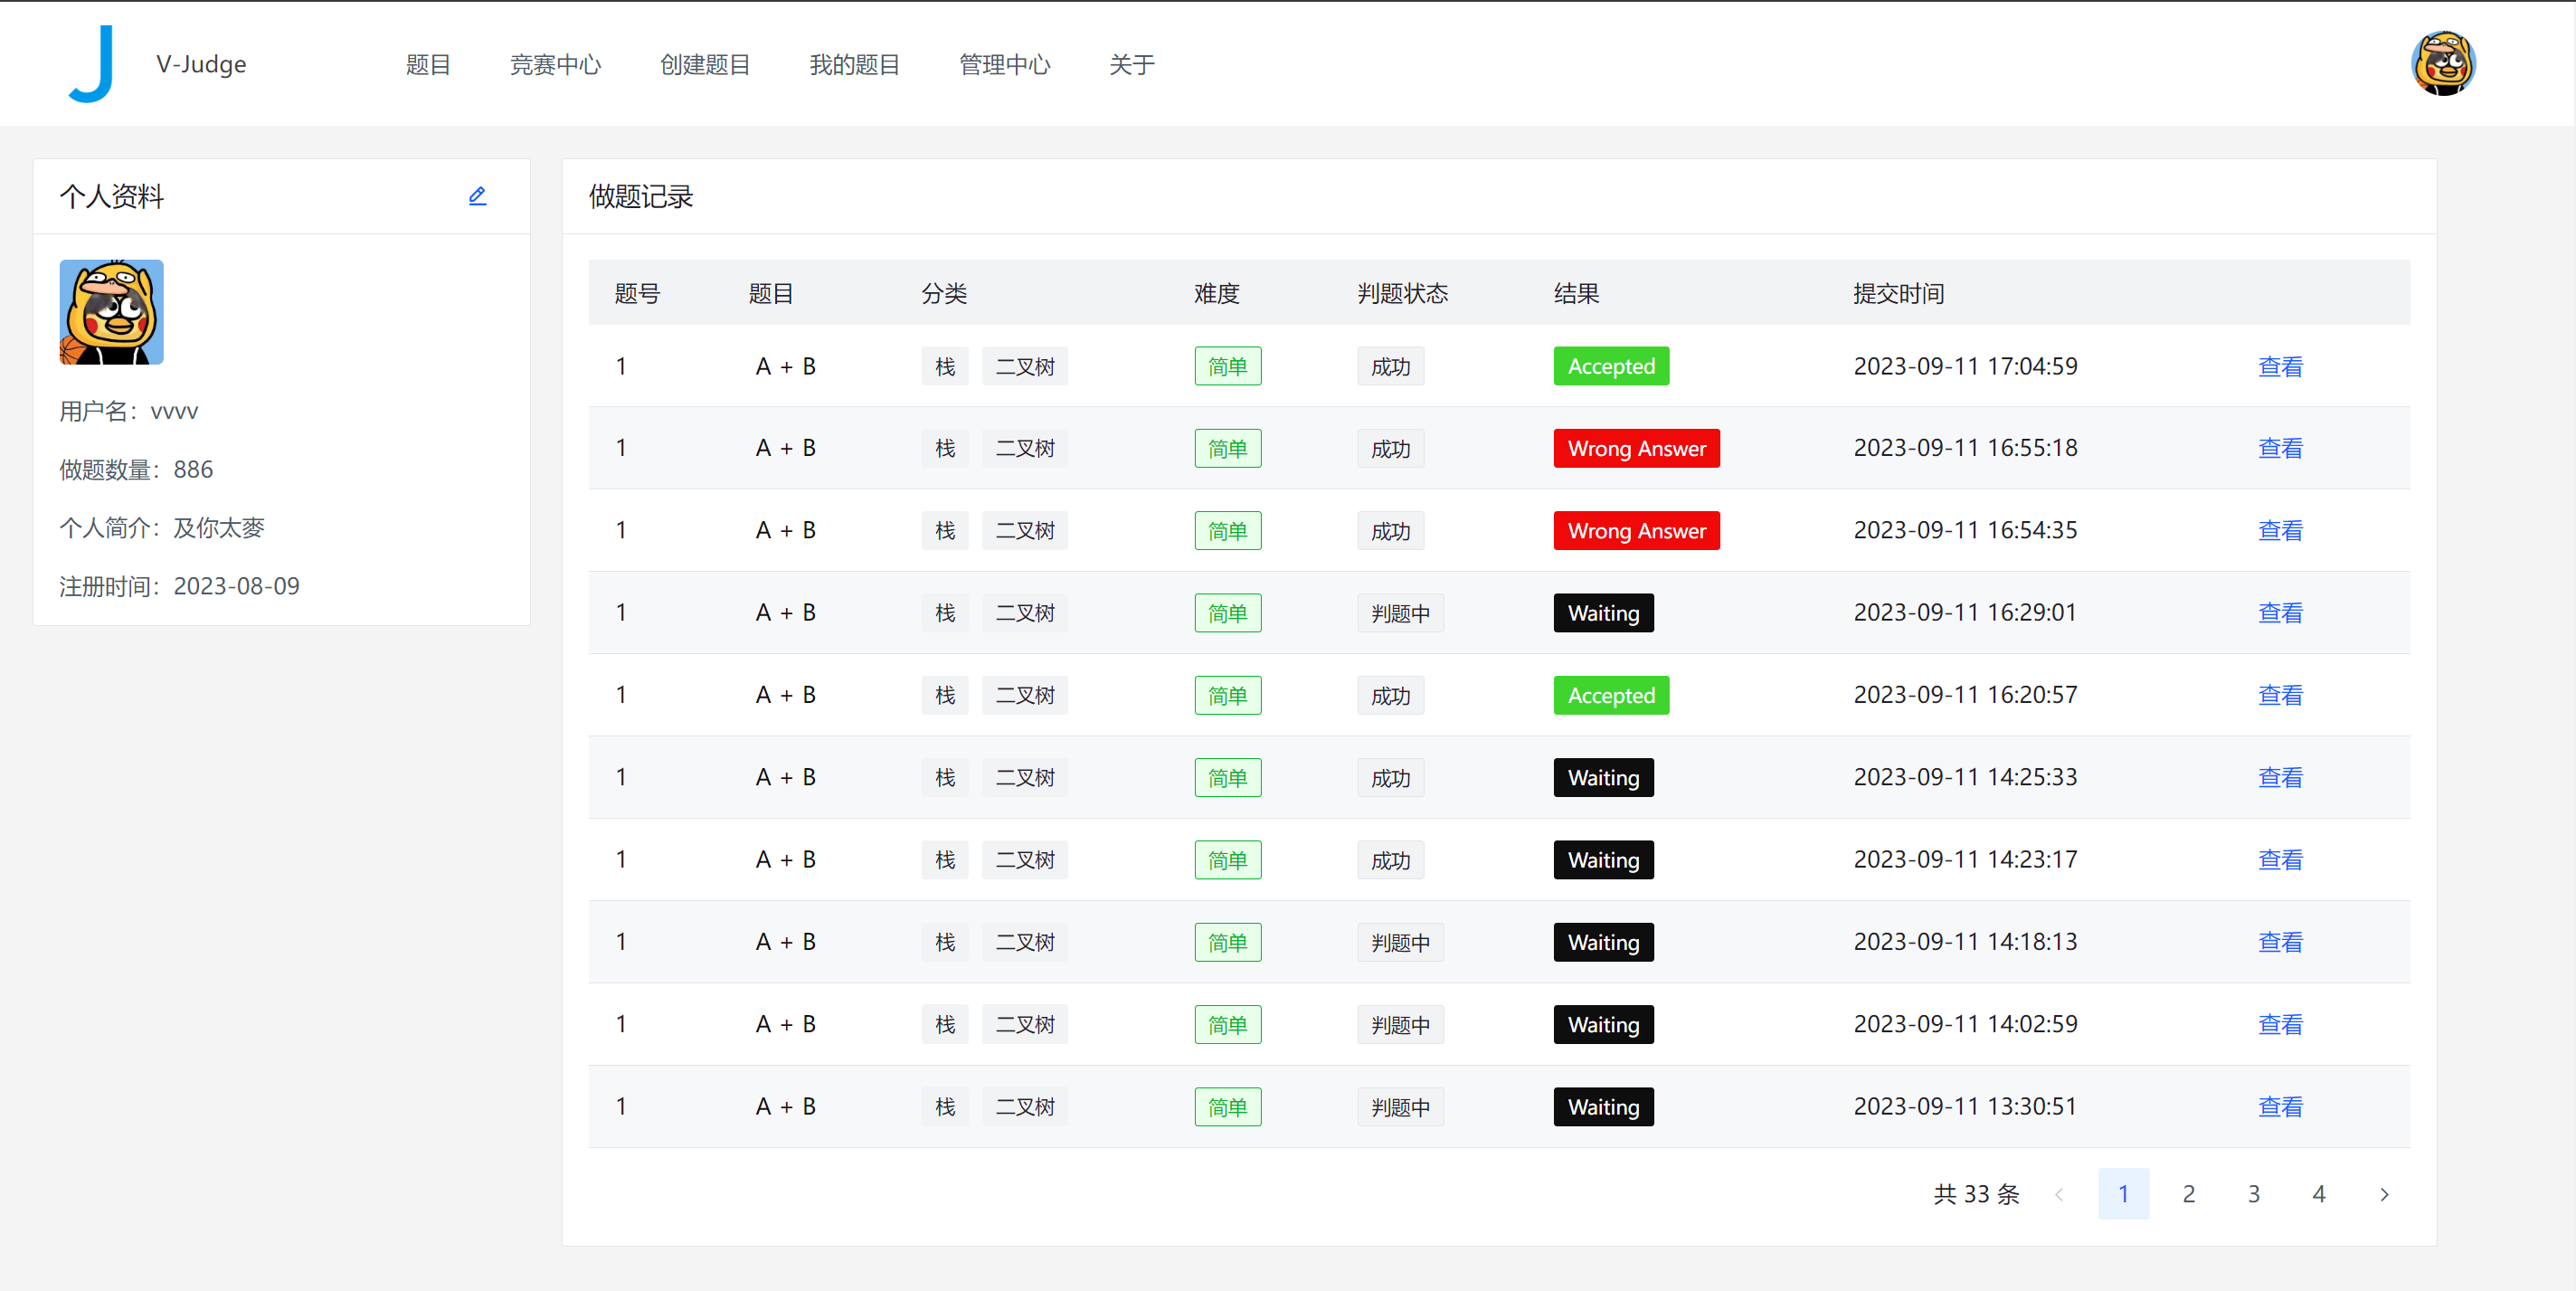Image resolution: width=2576 pixels, height=1291 pixels.
Task: Click the 用户名：vvvv text
Action: (129, 411)
